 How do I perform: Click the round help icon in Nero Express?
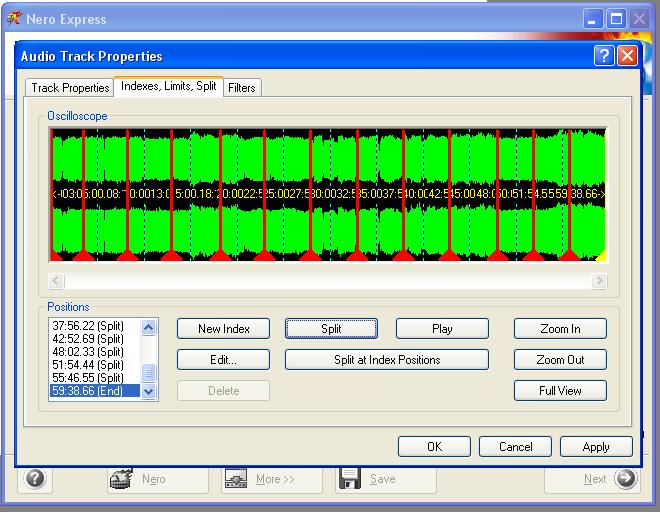pos(35,478)
